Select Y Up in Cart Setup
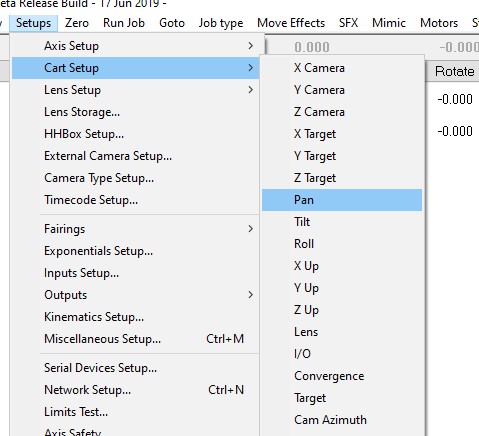Viewport: 479px width, 436px height. pos(342,288)
